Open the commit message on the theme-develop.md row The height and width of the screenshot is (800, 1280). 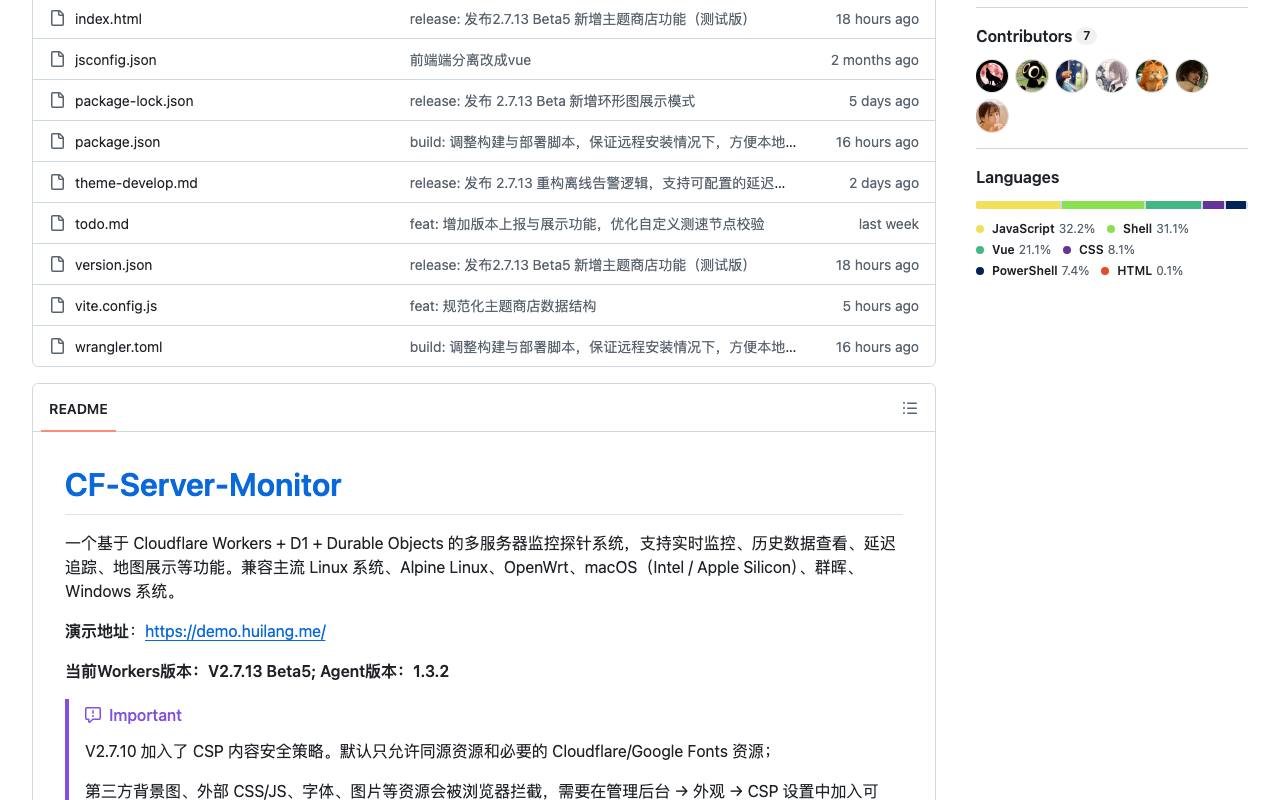pos(597,183)
